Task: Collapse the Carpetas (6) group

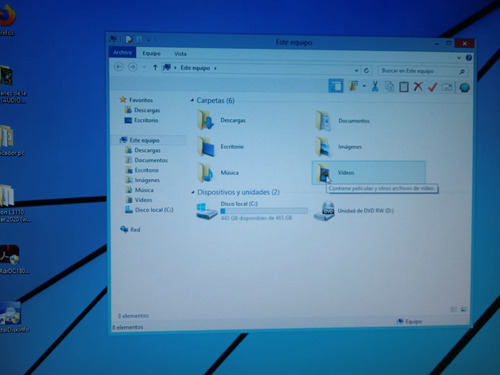Action: (192, 100)
